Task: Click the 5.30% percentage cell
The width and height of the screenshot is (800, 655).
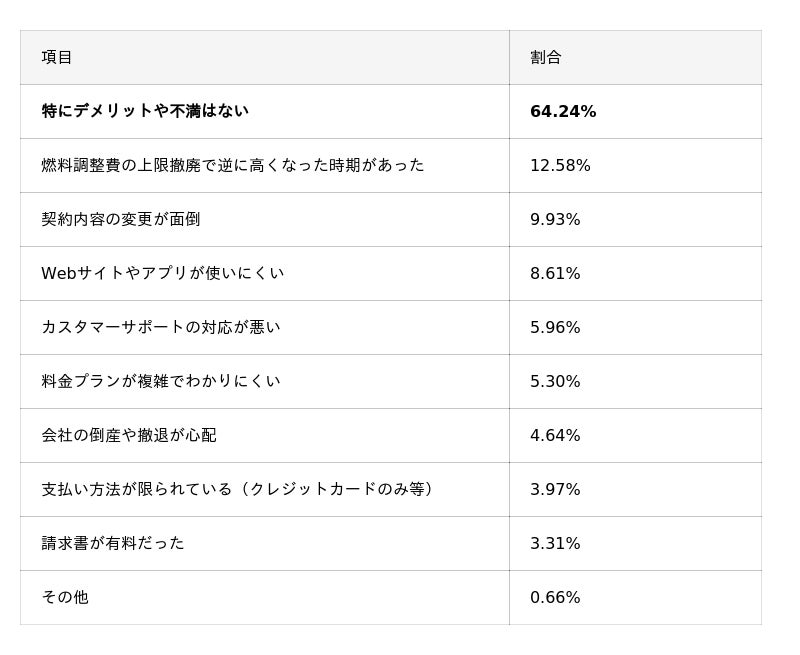Action: click(555, 381)
